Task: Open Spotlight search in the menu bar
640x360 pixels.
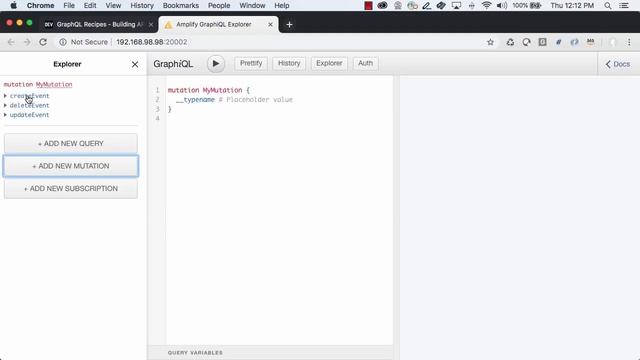Action: point(608,6)
